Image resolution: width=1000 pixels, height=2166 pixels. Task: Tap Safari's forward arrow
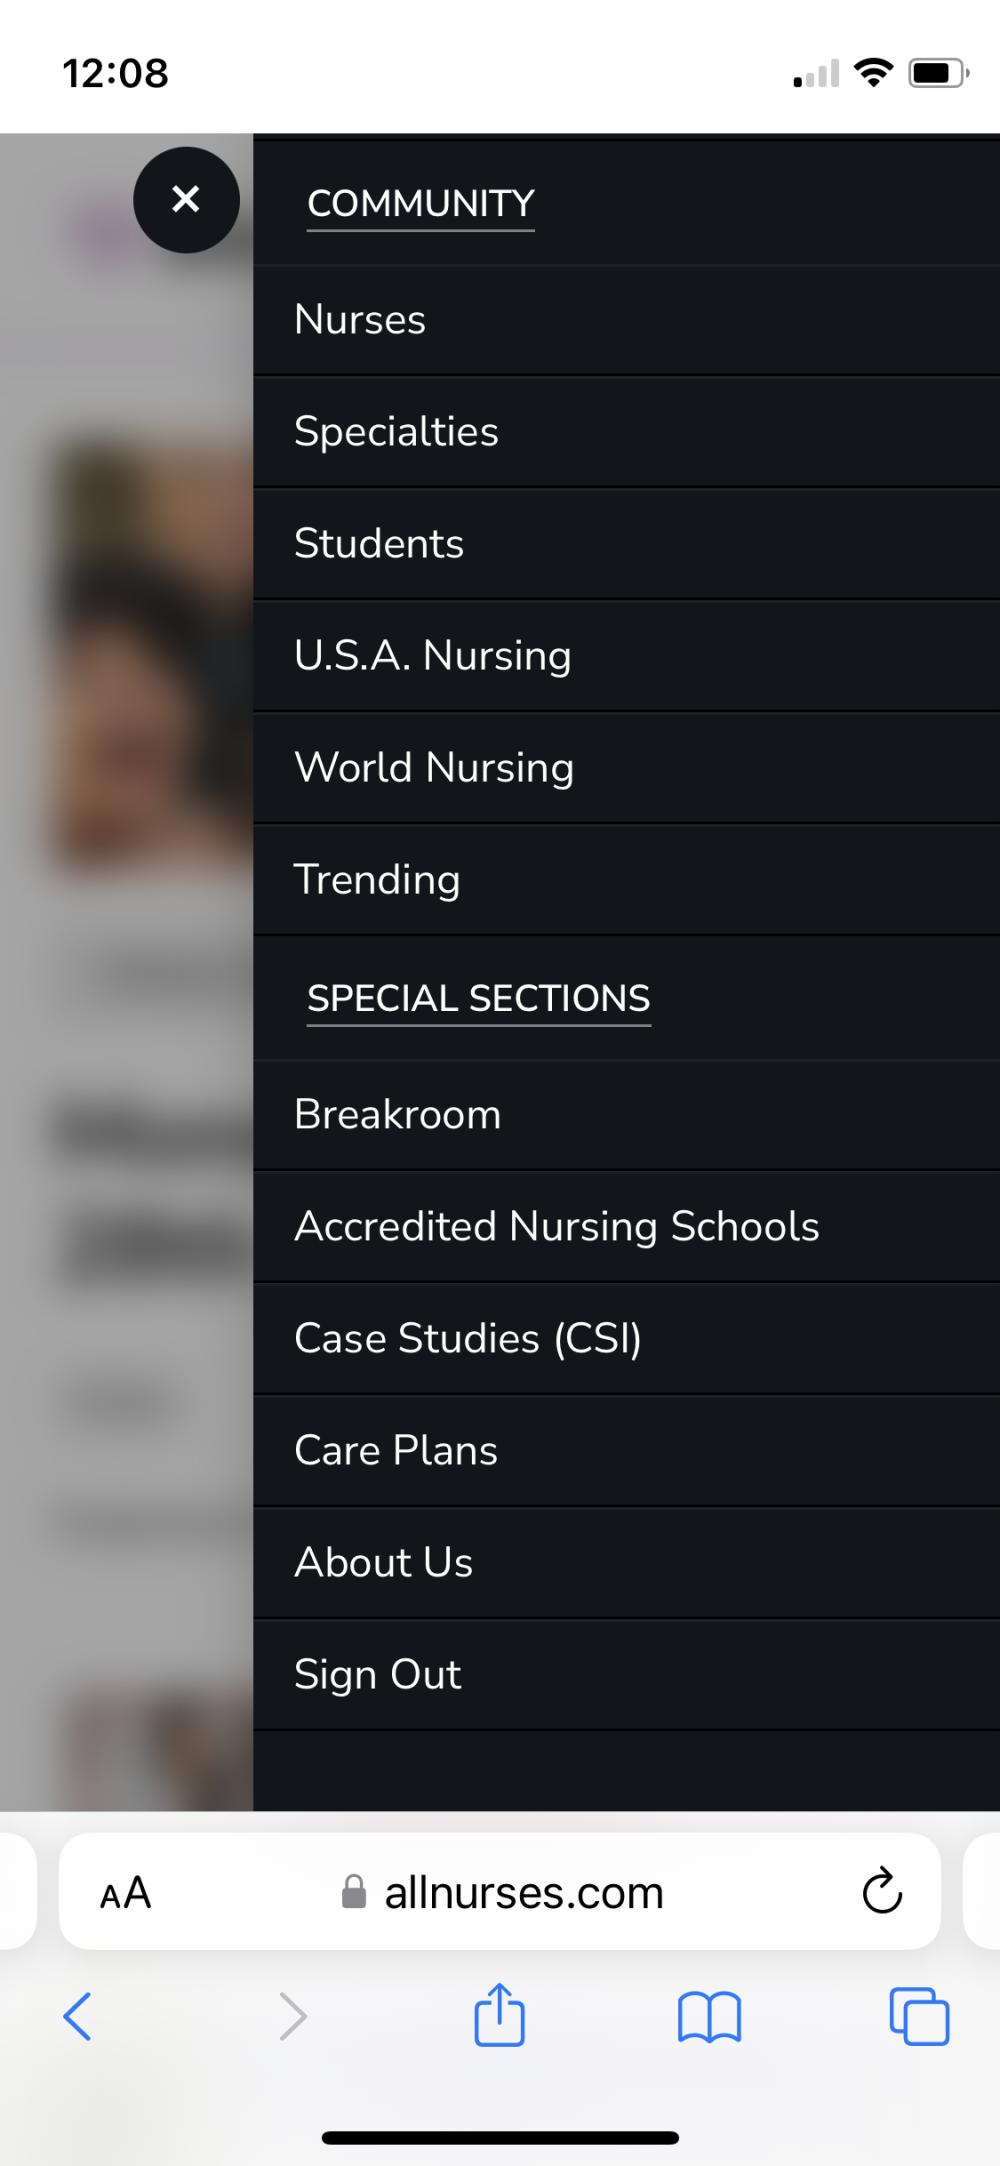292,2016
